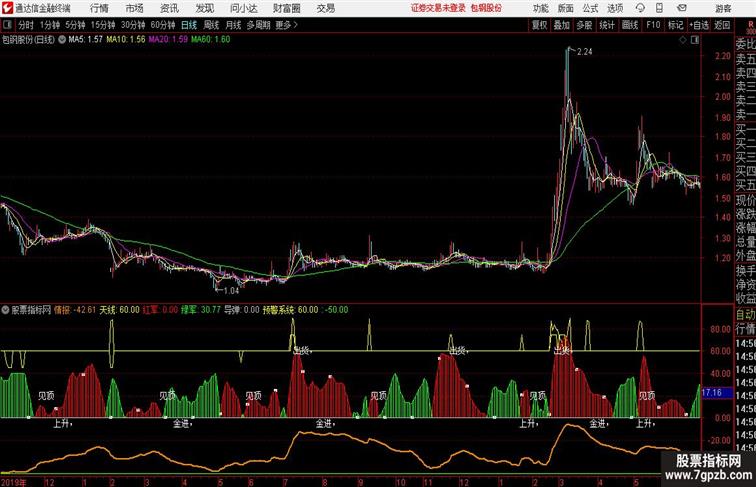Open the 发现 menu
Image resolution: width=756 pixels, height=487 pixels.
coord(204,8)
